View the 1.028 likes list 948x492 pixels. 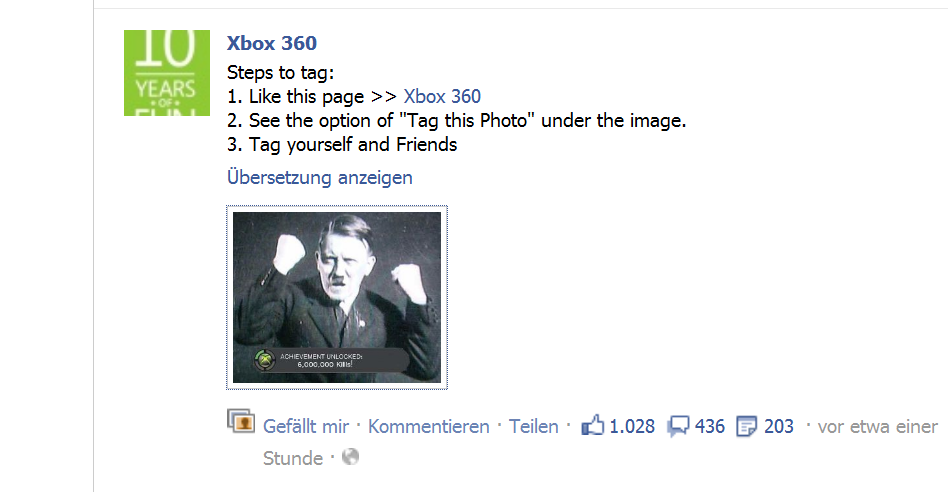(x=632, y=426)
